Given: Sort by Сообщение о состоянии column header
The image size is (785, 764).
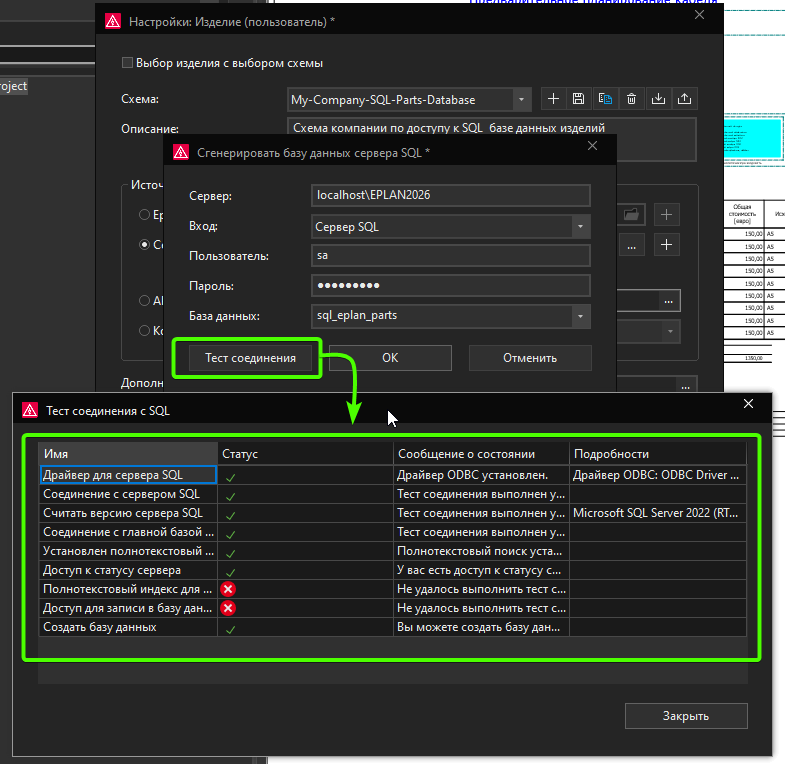Looking at the screenshot, I should point(481,454).
